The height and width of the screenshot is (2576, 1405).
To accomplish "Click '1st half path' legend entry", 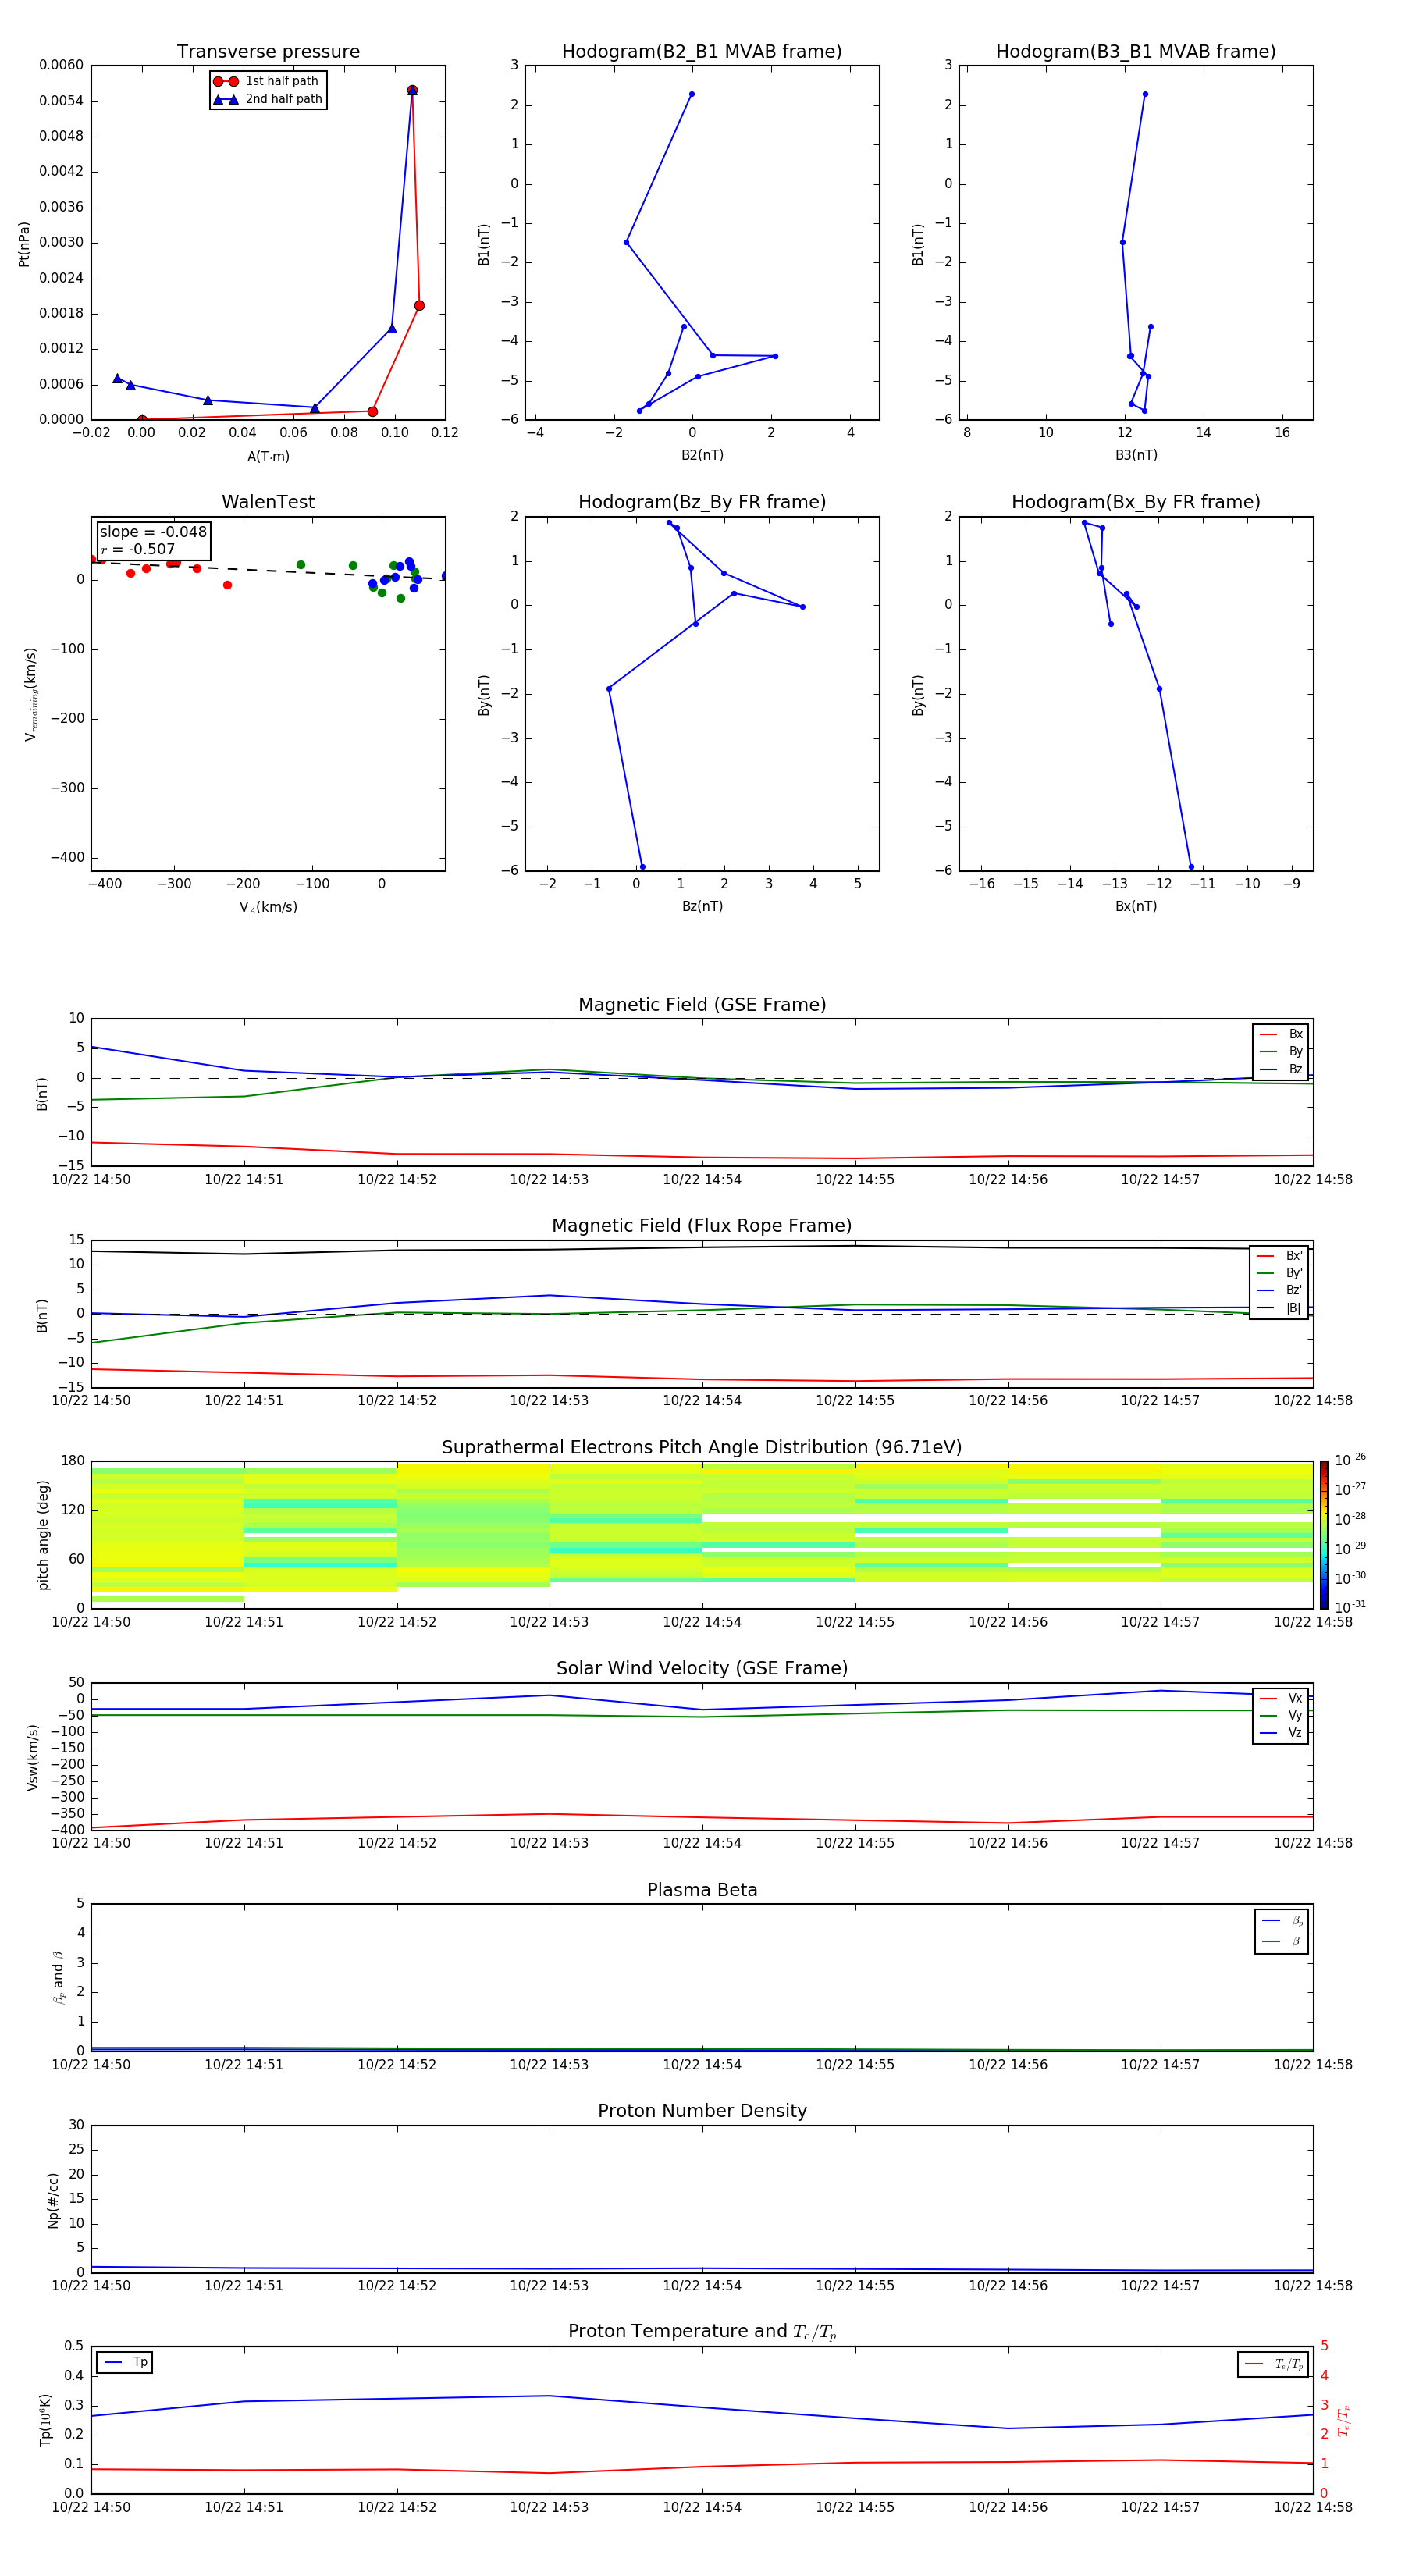I will coord(266,81).
